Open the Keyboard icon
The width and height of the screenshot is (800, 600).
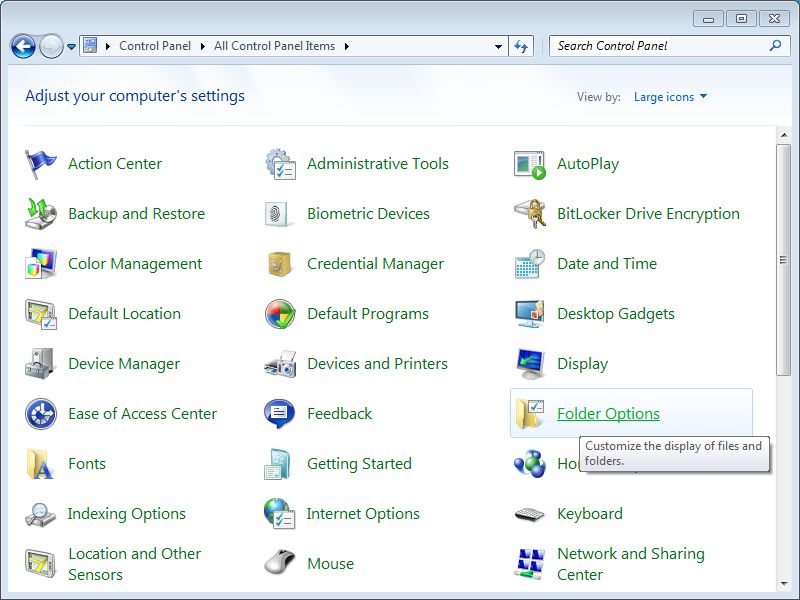(x=530, y=514)
